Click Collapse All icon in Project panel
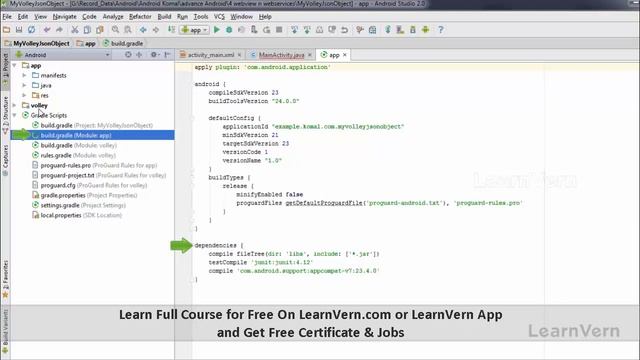 139,55
